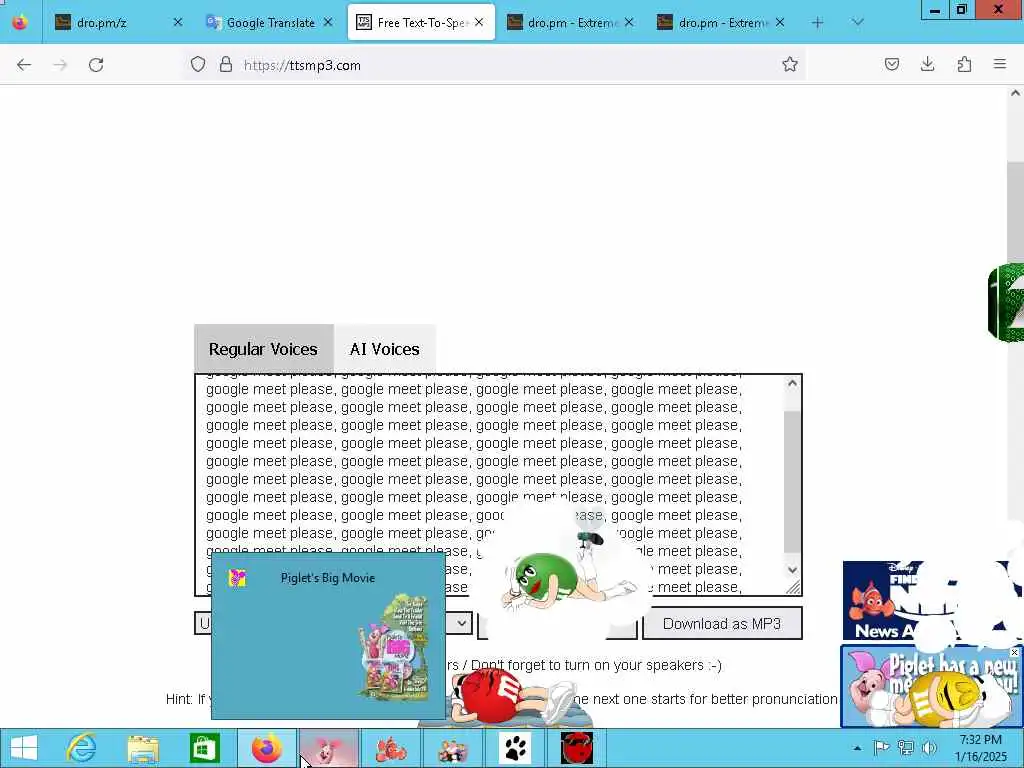Image resolution: width=1024 pixels, height=768 pixels.
Task: Click the ttsmp3.com address bar
Action: 496,65
